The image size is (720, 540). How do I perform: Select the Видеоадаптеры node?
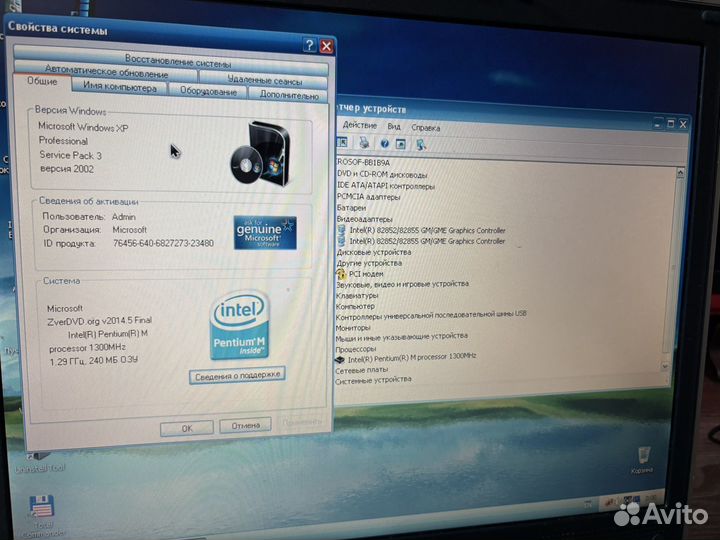pyautogui.click(x=365, y=219)
